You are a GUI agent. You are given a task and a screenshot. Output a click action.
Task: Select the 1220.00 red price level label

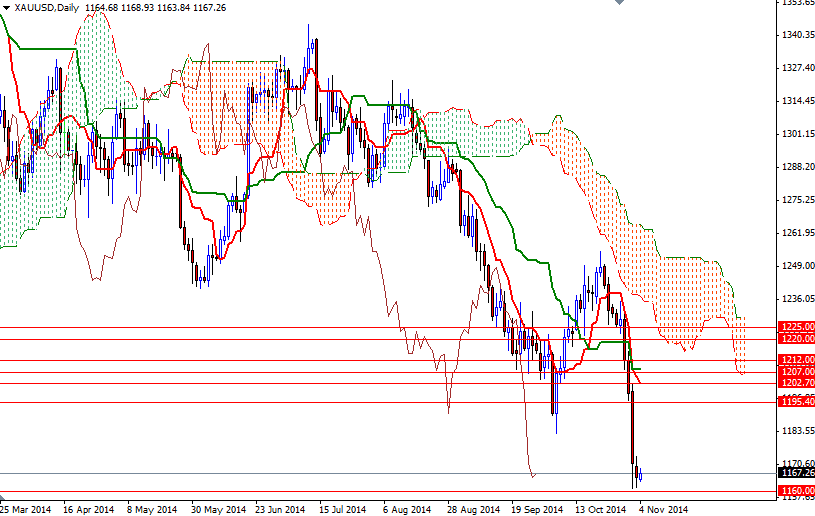click(795, 339)
